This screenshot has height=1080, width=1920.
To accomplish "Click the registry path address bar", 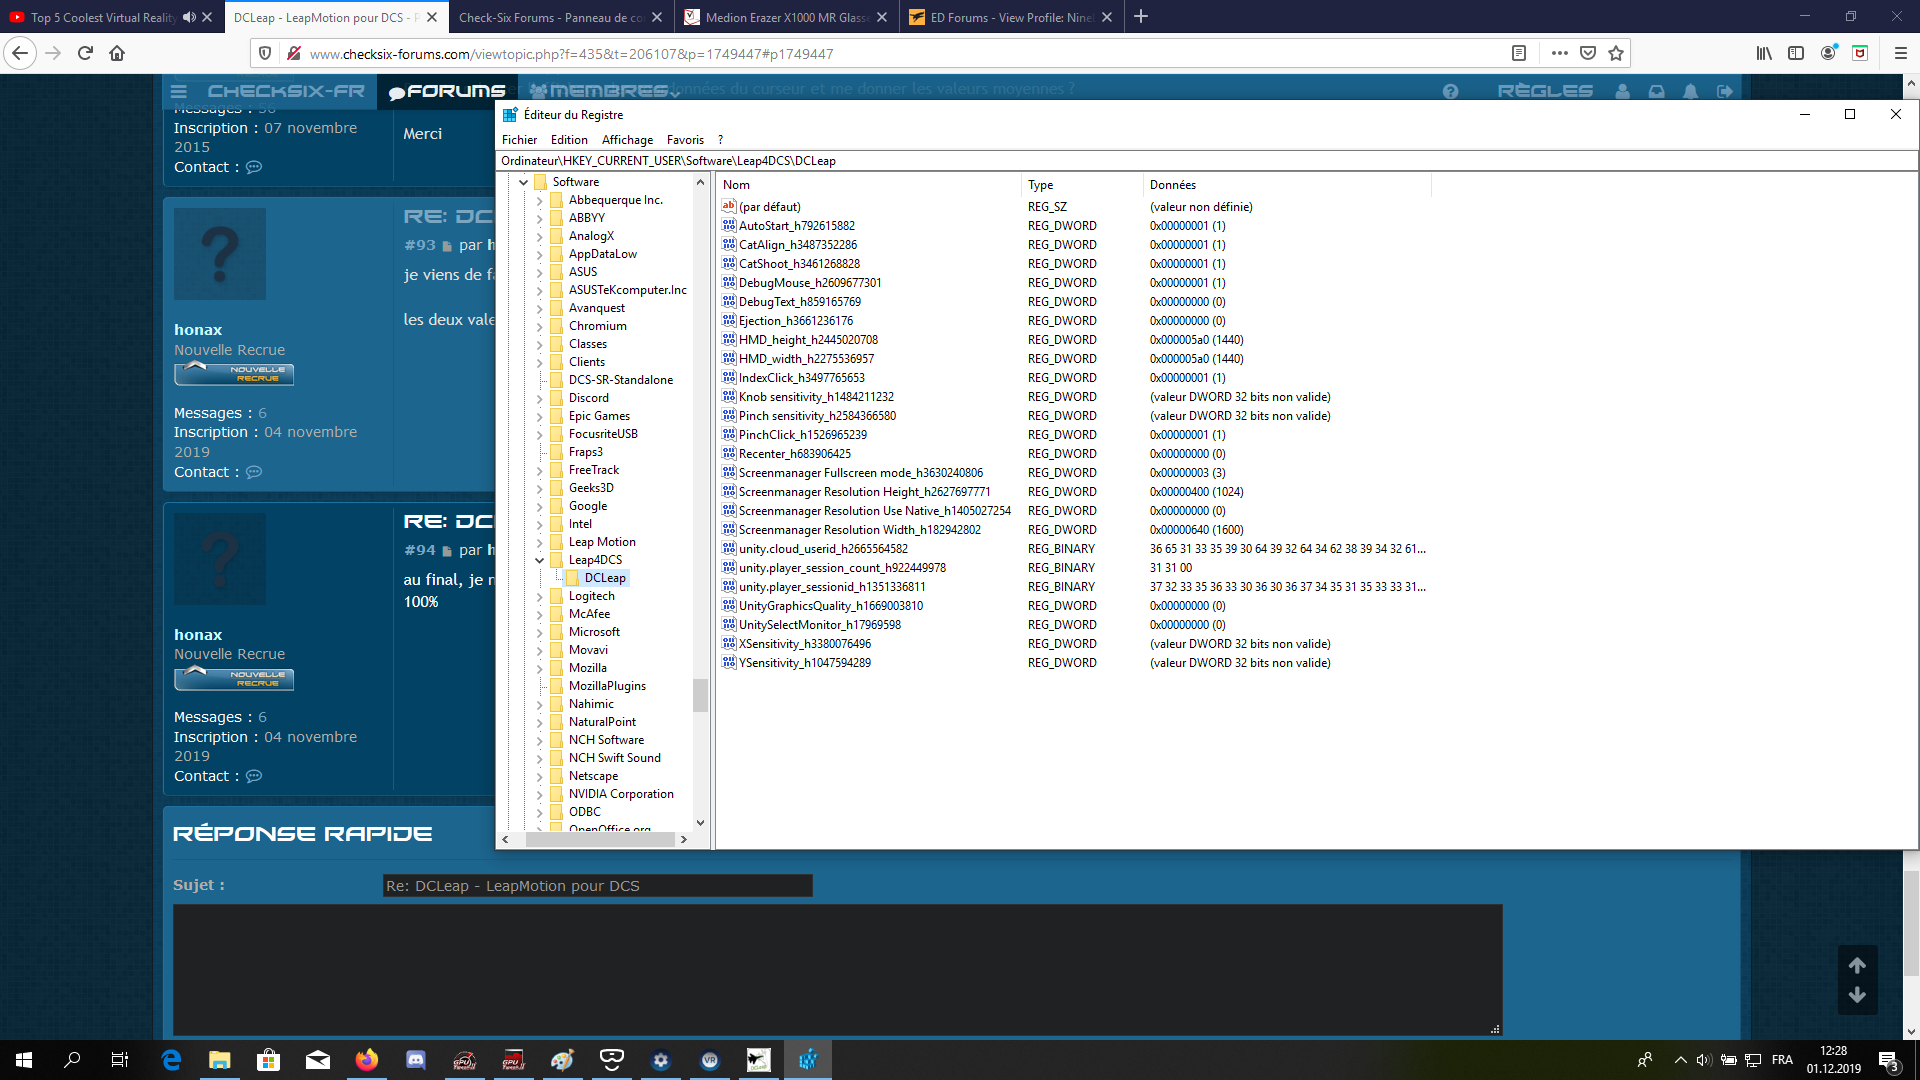I will coord(1206,161).
